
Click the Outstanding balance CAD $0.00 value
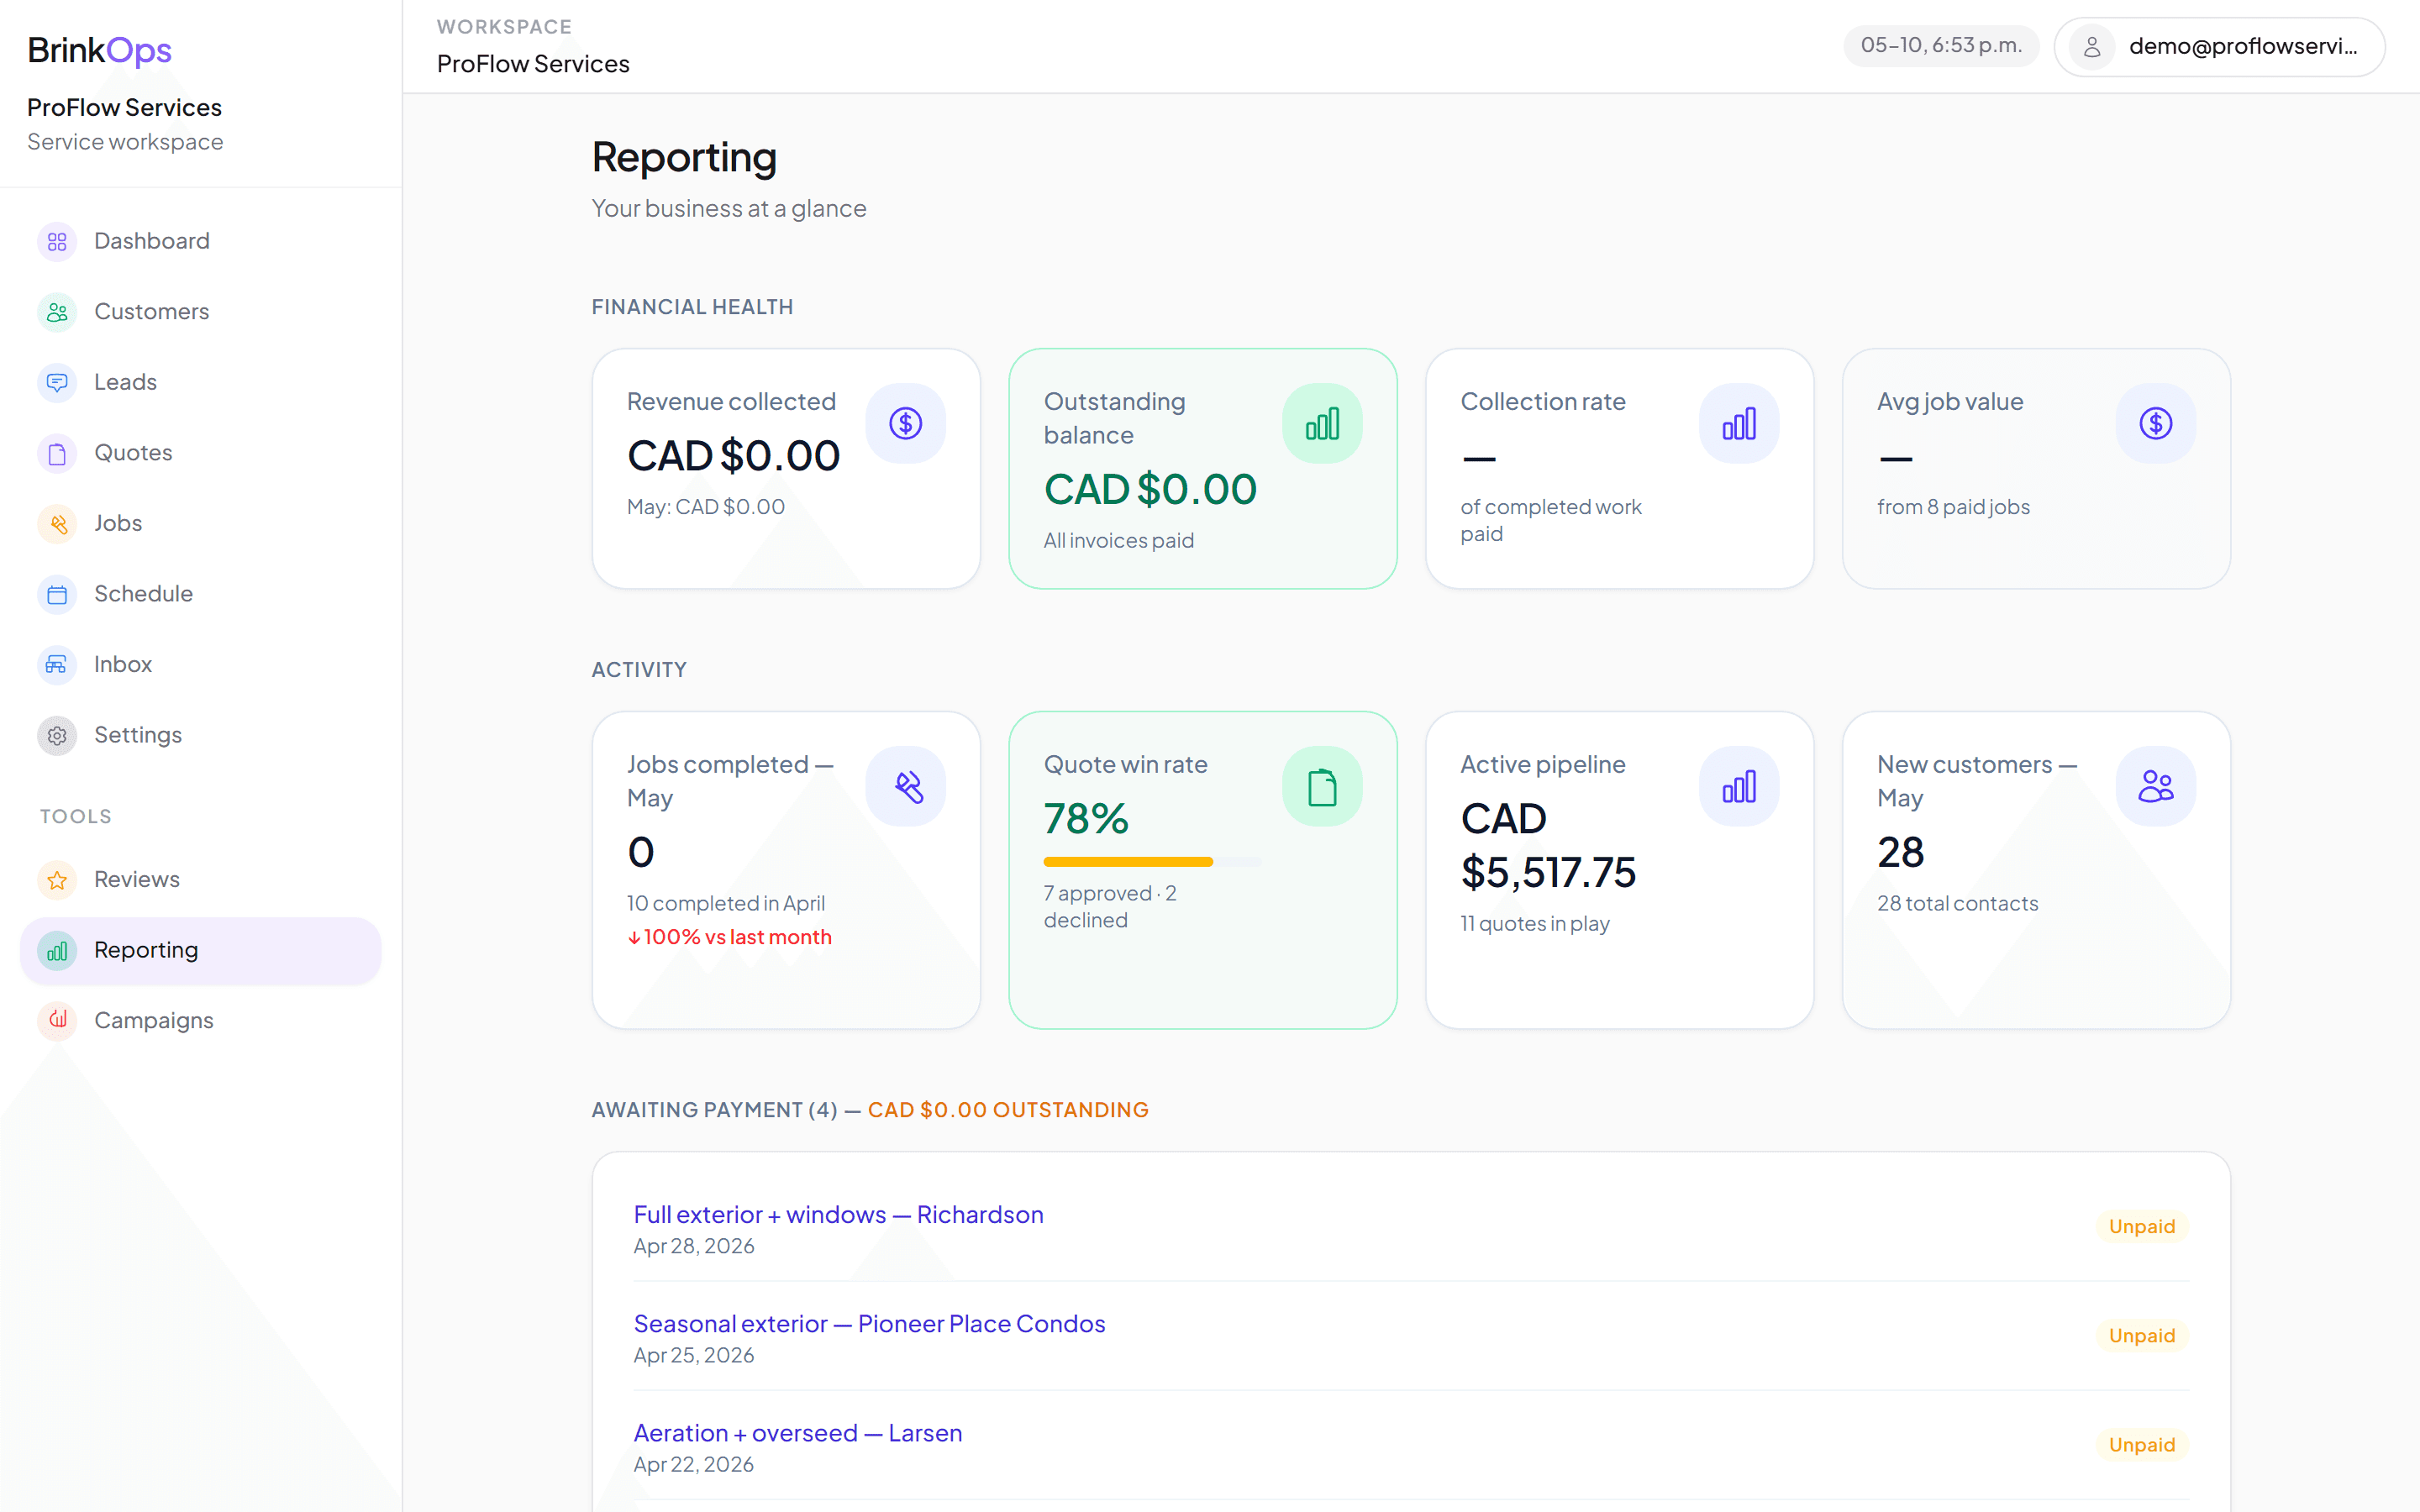click(x=1150, y=490)
